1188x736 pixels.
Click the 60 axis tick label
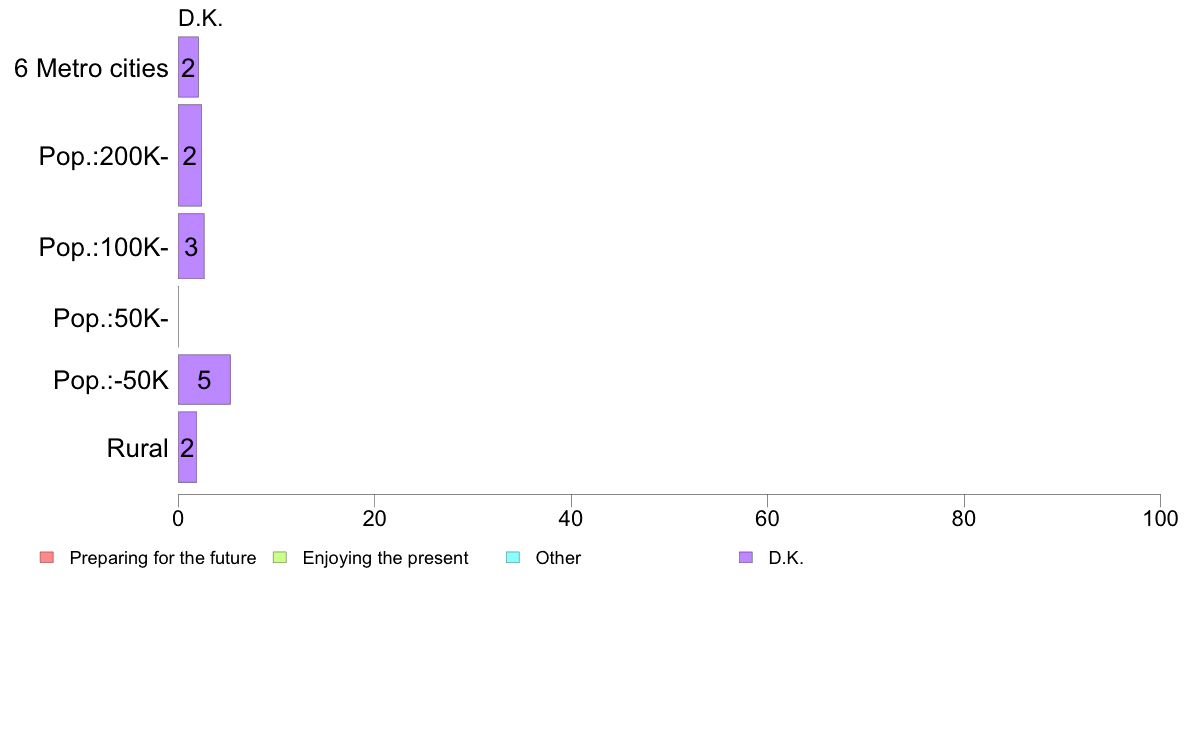click(x=768, y=518)
